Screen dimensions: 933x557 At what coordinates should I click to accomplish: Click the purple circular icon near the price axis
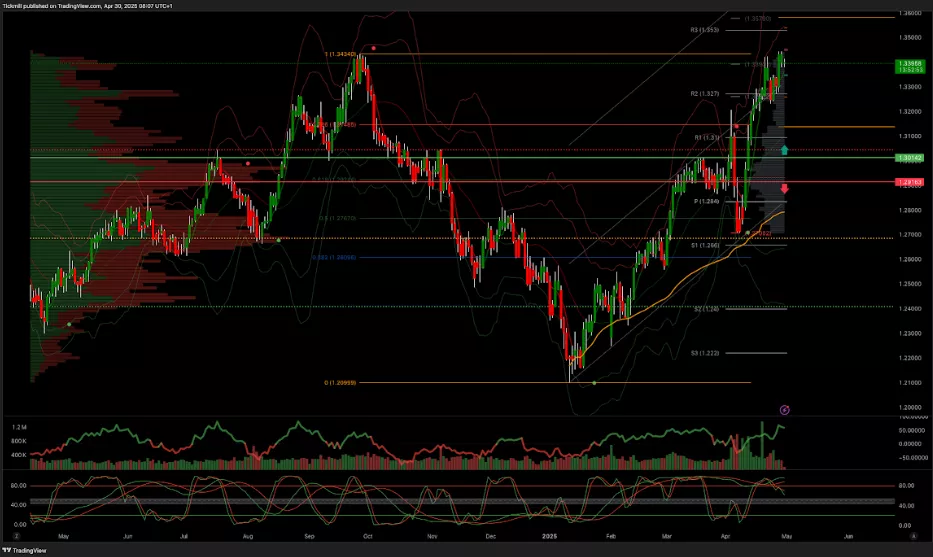[x=785, y=409]
